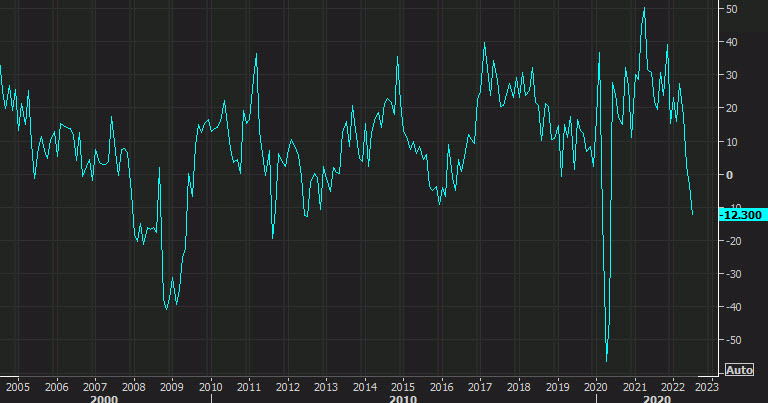The height and width of the screenshot is (403, 768).
Task: Click the 2011 year label on the time axis
Action: point(249,387)
